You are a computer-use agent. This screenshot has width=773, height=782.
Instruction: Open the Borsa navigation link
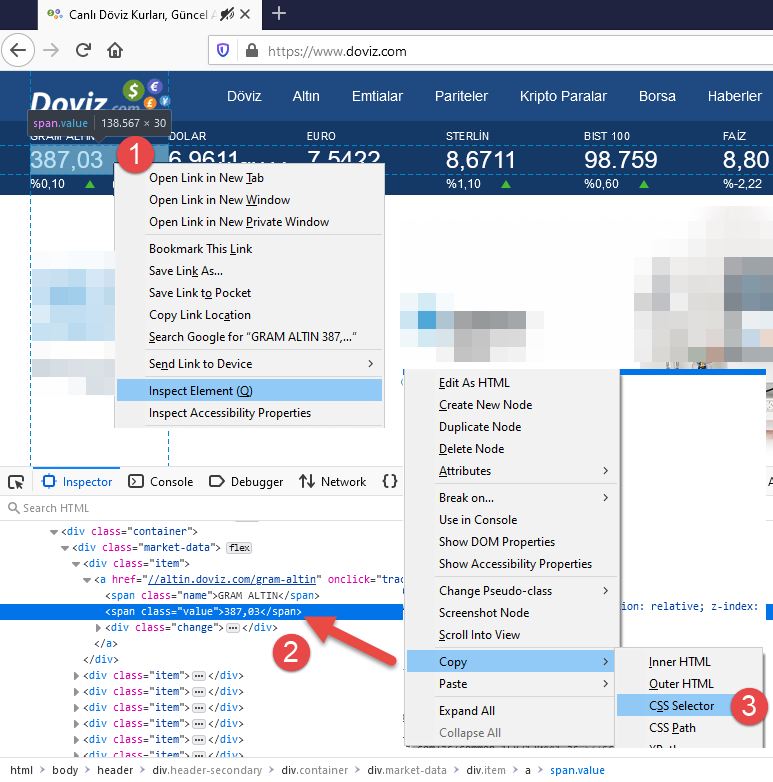657,96
